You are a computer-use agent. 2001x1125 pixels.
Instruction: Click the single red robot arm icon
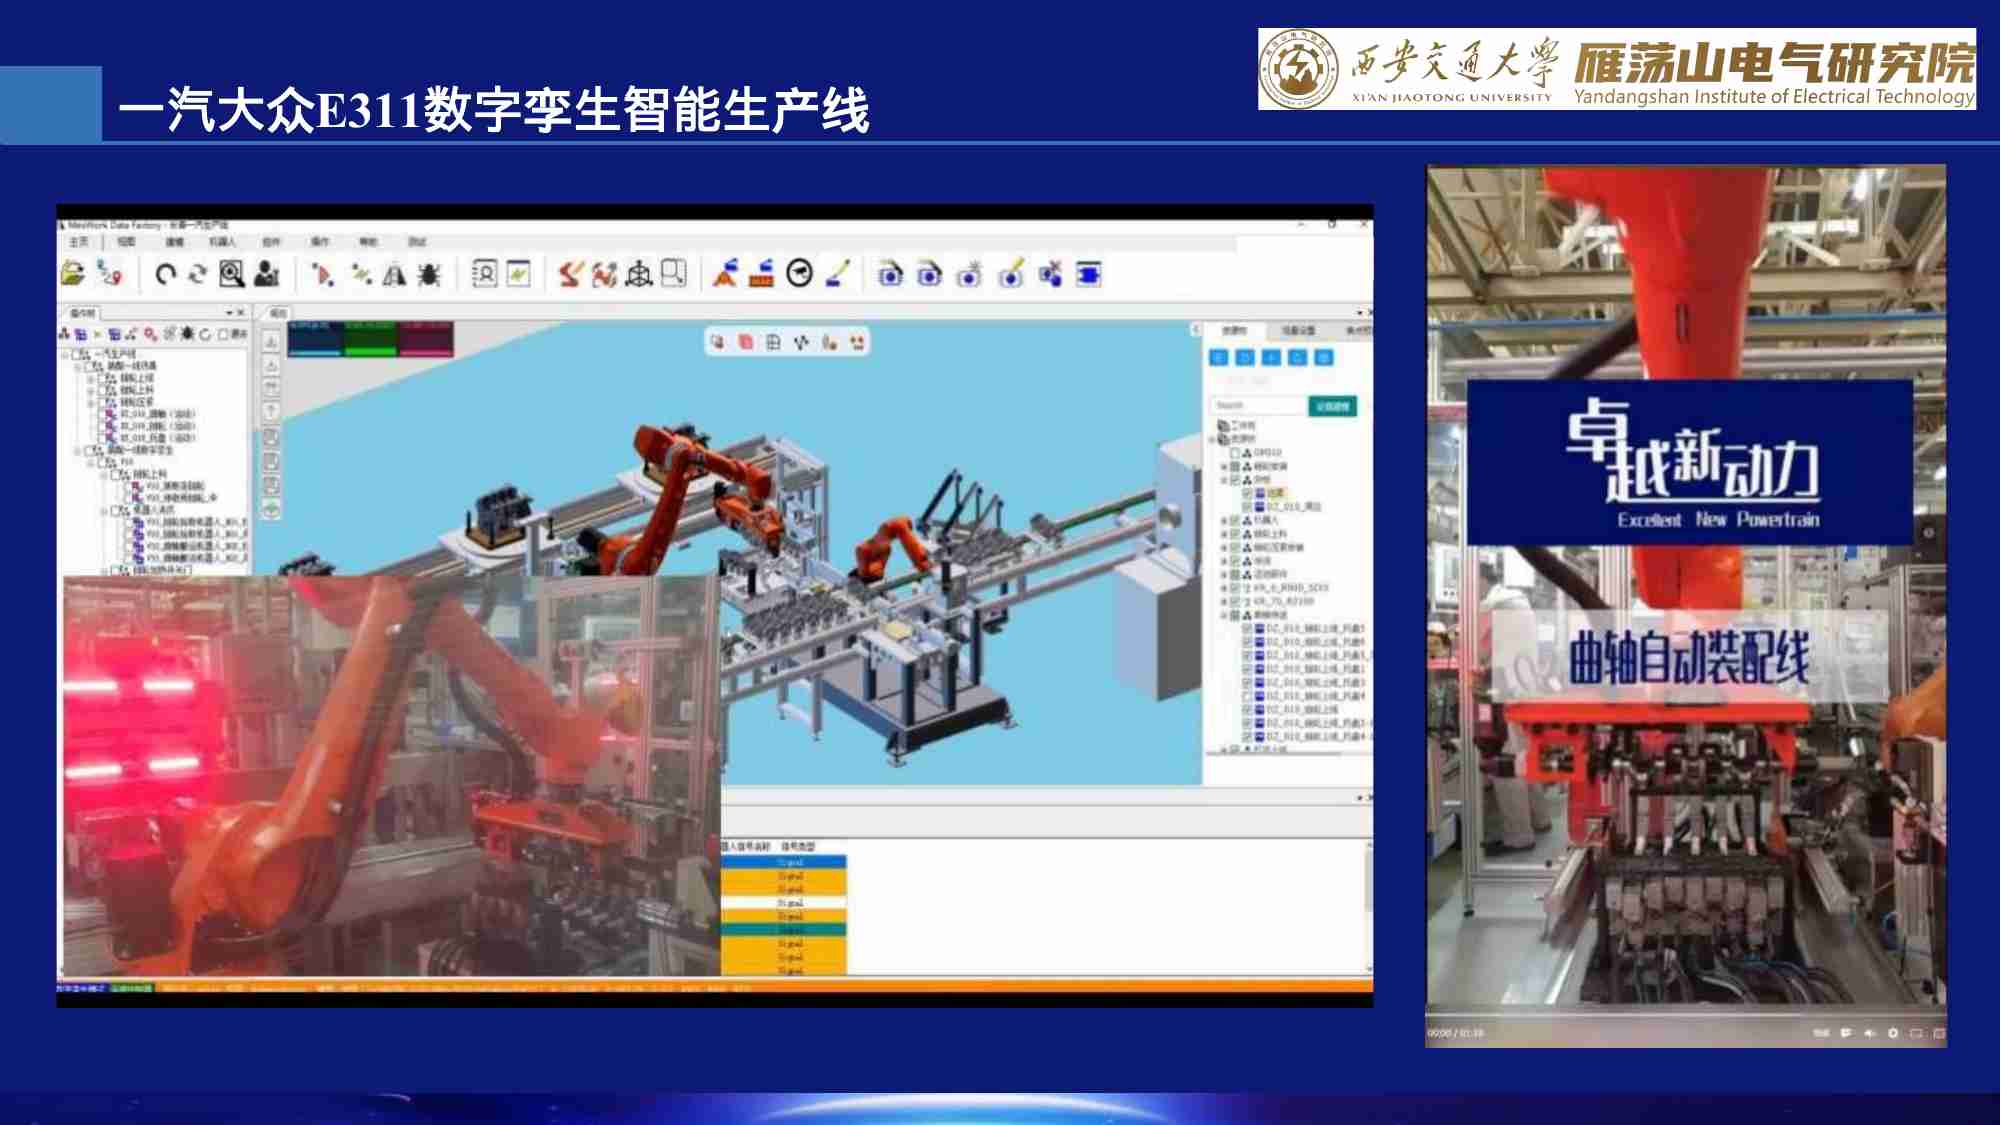point(570,273)
